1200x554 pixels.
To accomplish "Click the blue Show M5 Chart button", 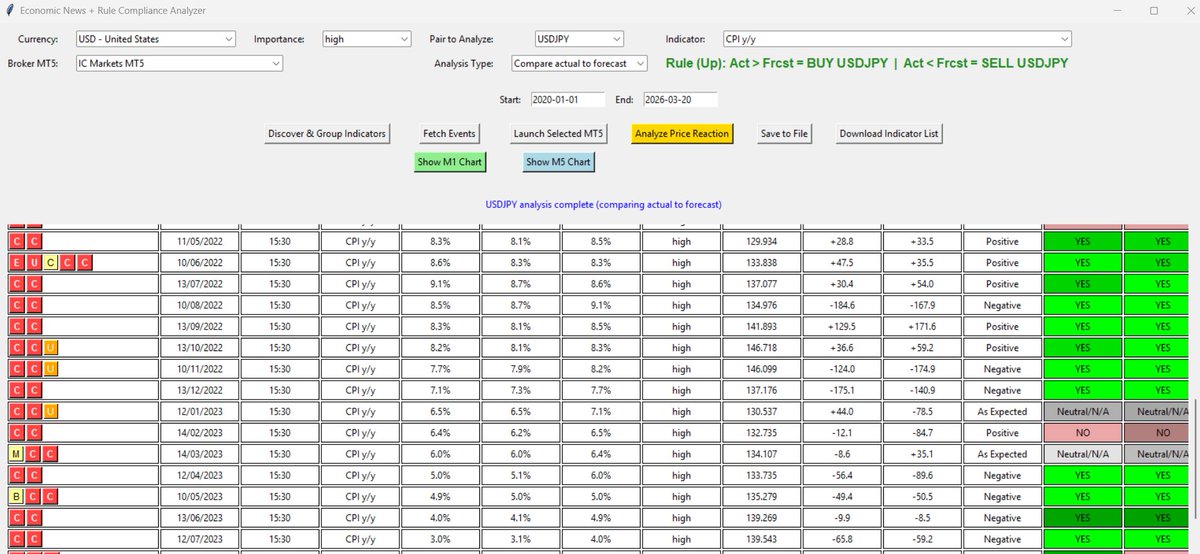I will 559,162.
